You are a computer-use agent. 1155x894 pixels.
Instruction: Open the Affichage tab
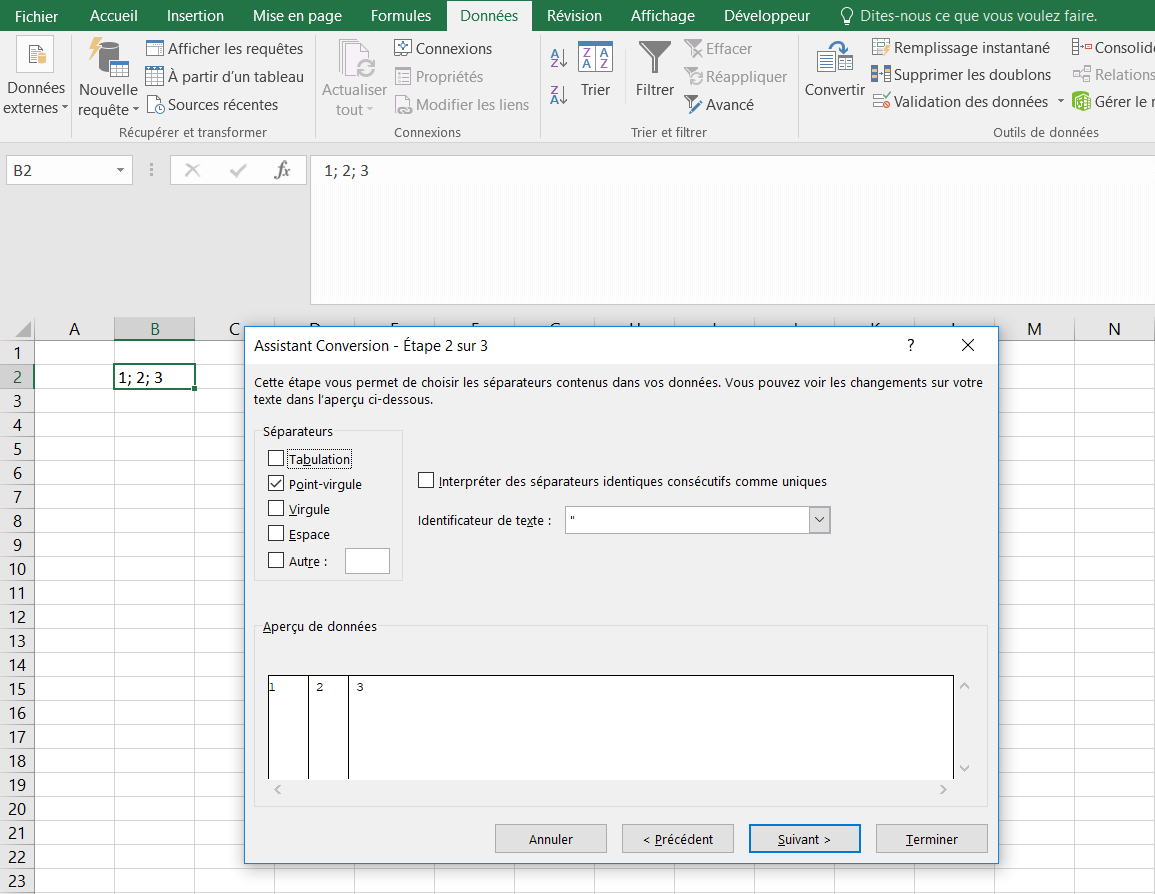tap(662, 15)
